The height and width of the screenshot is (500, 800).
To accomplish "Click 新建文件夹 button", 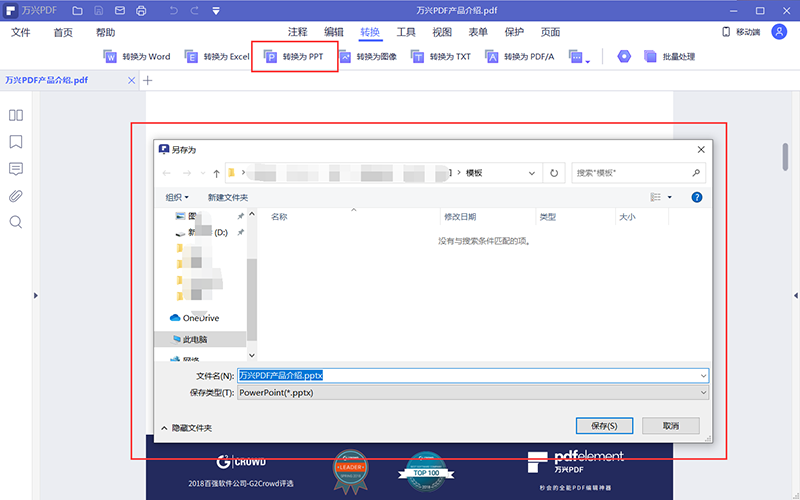I will 228,197.
